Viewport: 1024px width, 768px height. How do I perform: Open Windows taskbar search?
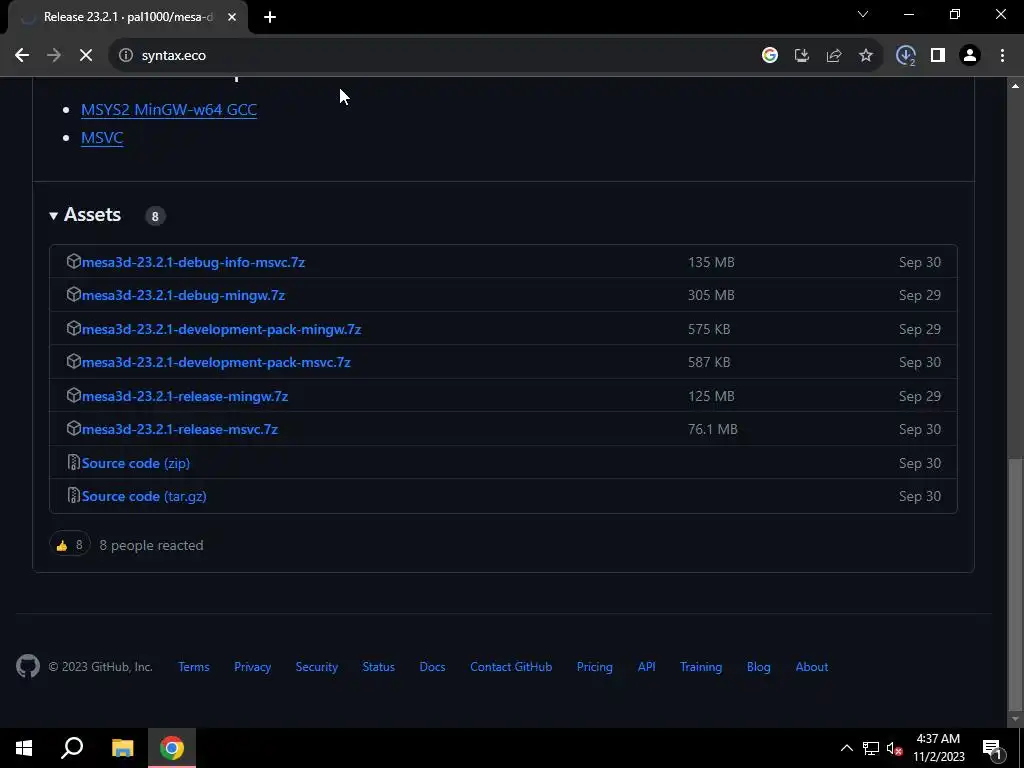click(72, 748)
